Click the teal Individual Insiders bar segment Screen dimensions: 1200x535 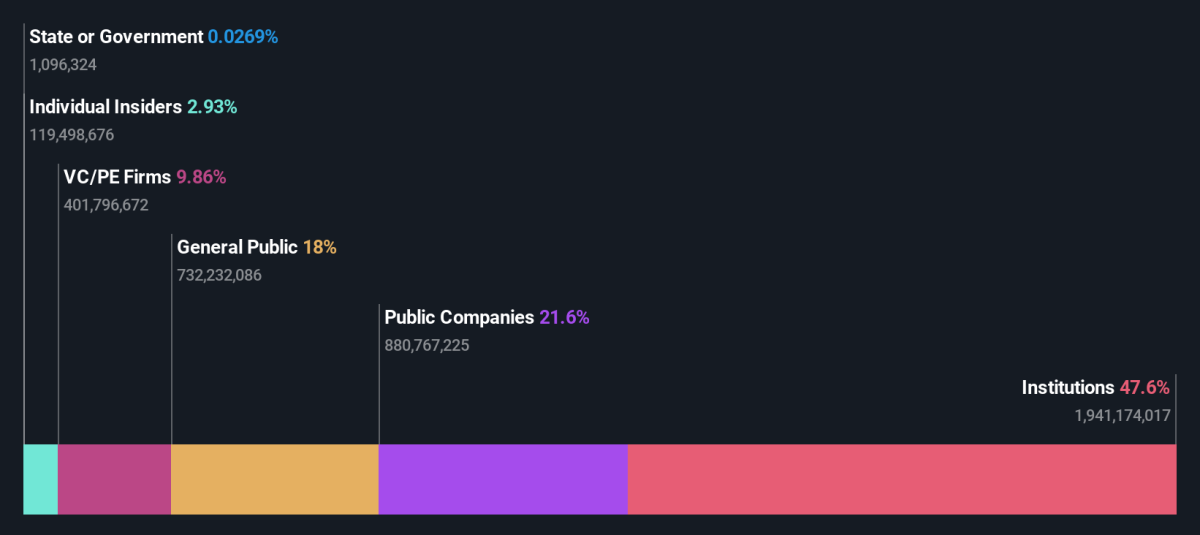(x=41, y=479)
